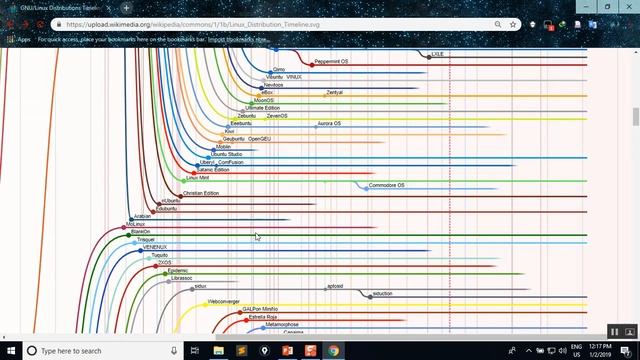Open the Action Center notifications

[x=625, y=351]
